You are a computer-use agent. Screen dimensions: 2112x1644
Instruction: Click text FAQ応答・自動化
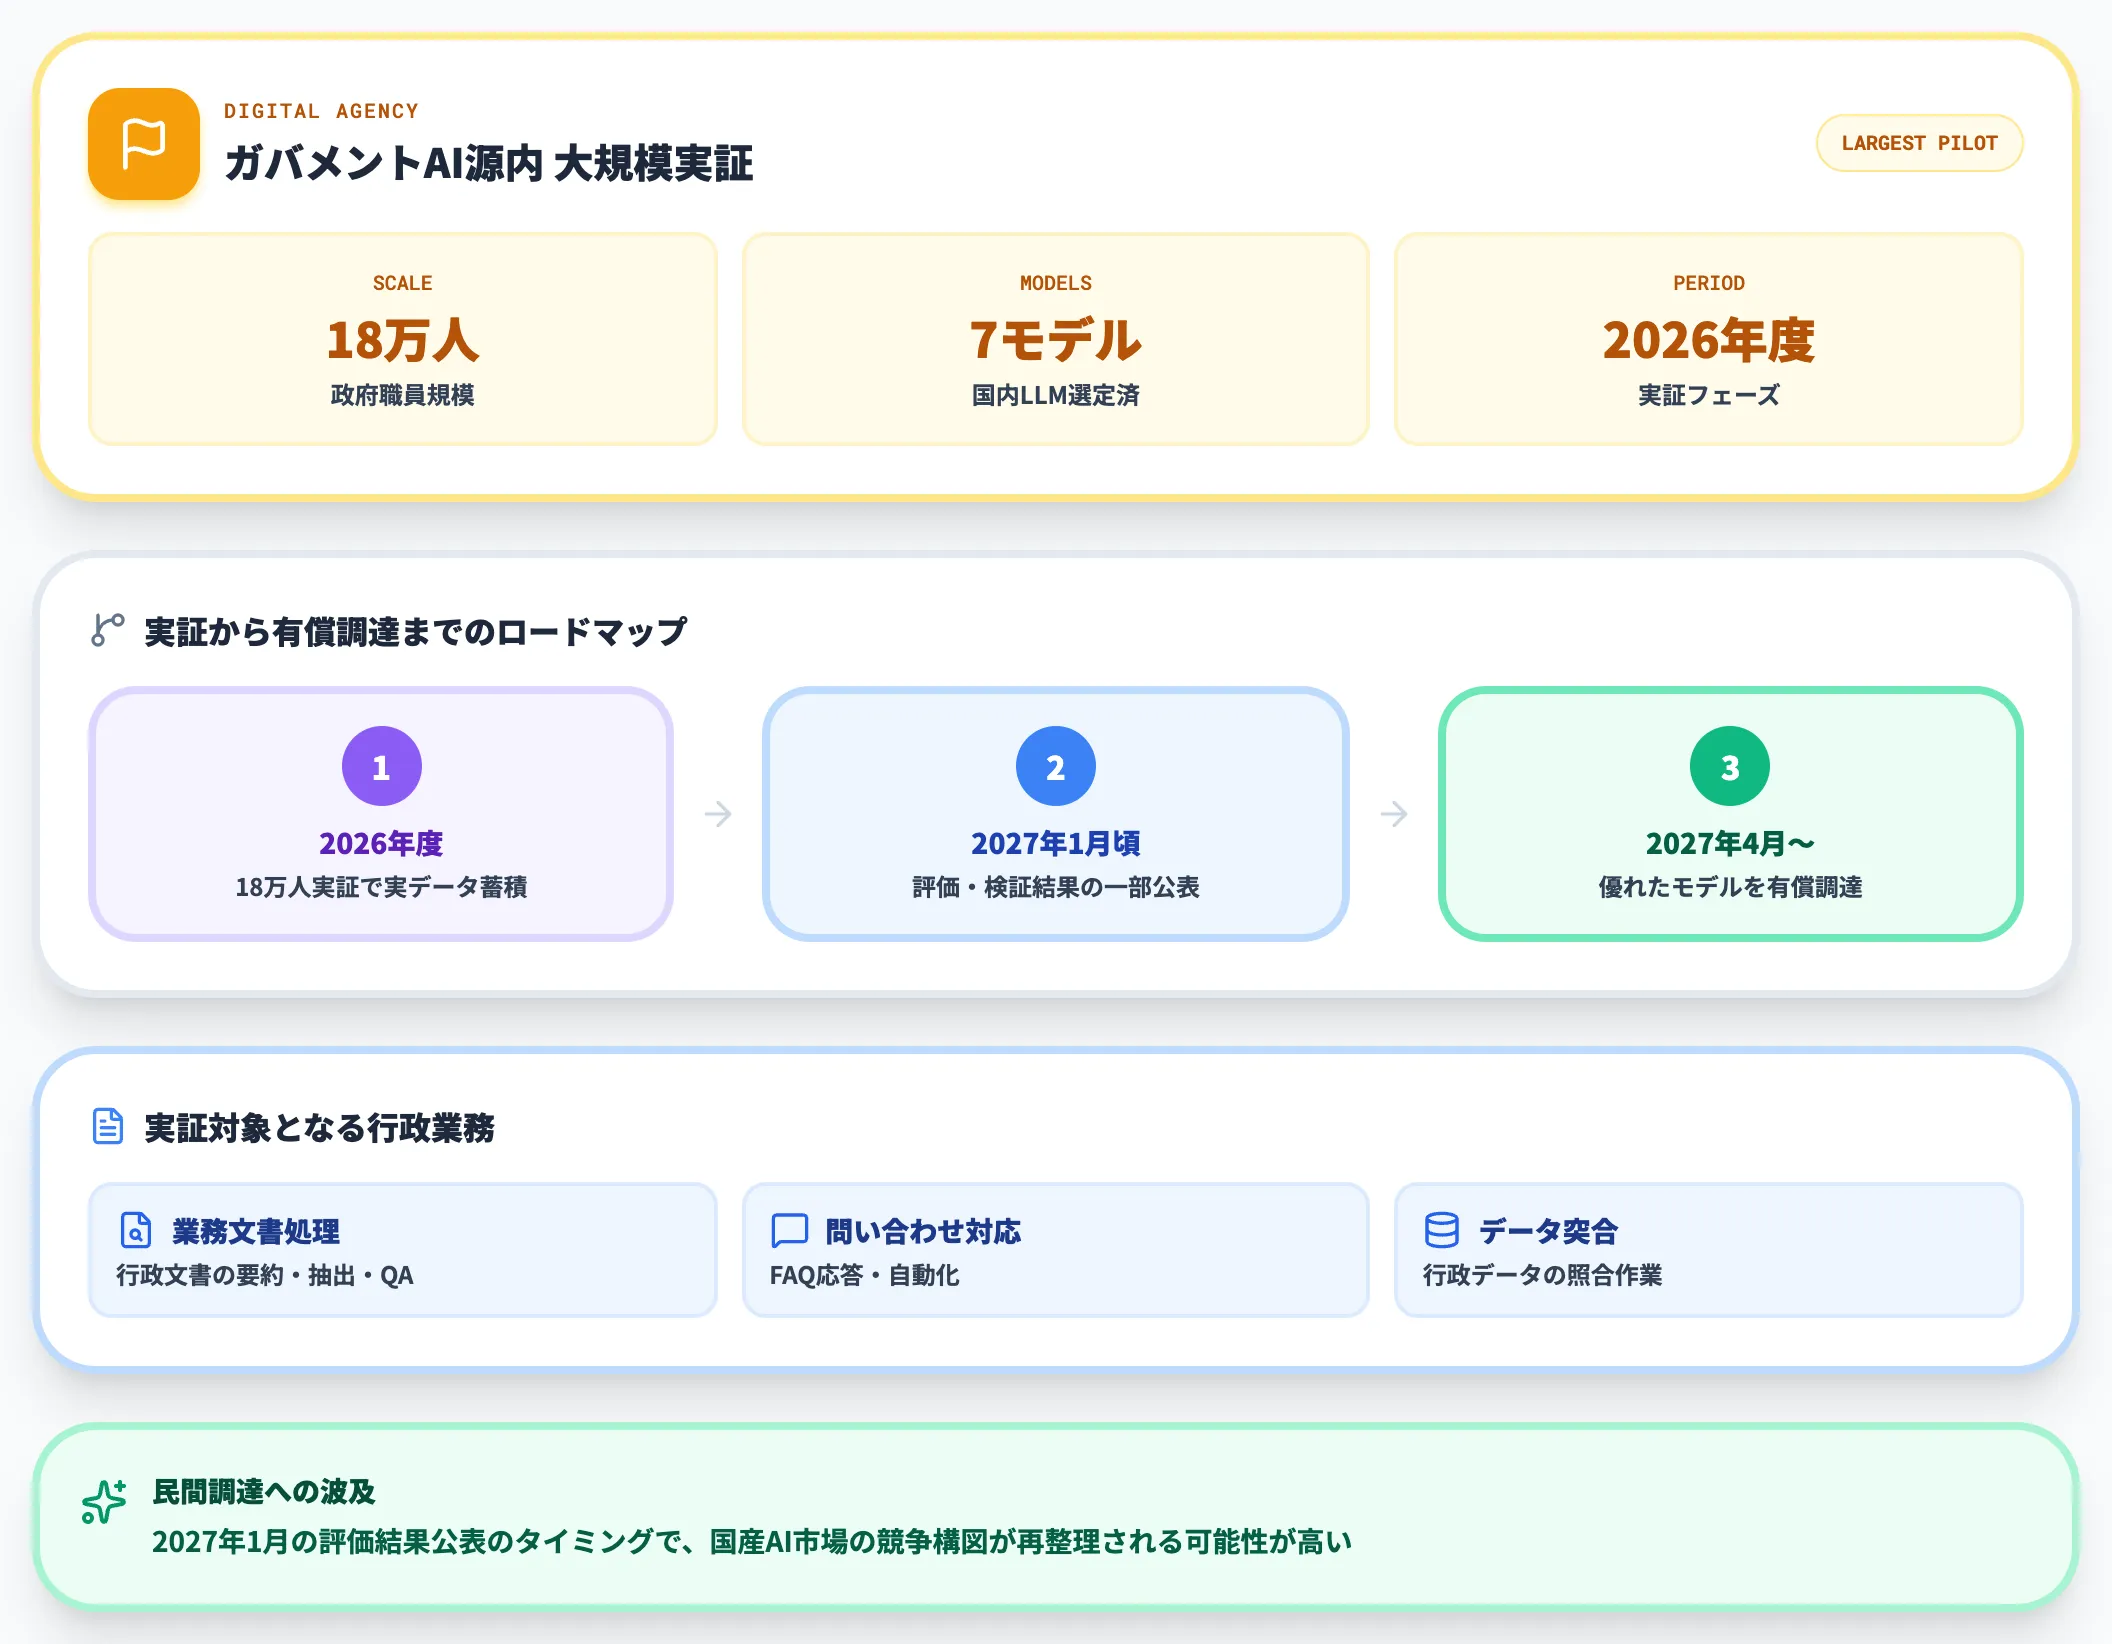[x=864, y=1275]
